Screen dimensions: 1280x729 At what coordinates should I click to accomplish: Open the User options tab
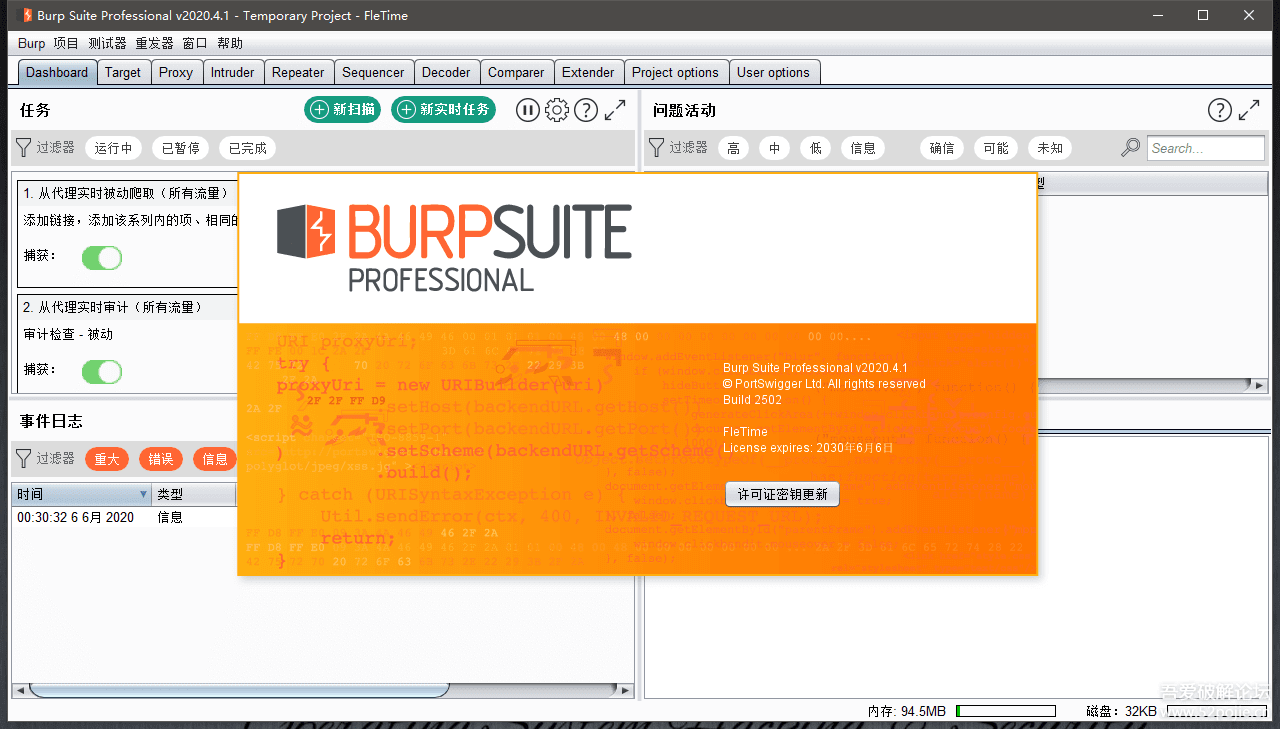click(x=773, y=72)
